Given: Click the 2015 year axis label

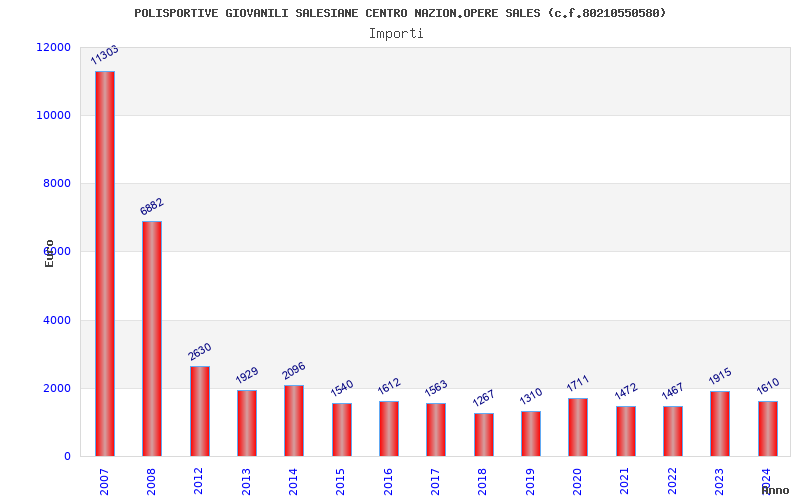Looking at the screenshot, I should click(x=340, y=481).
